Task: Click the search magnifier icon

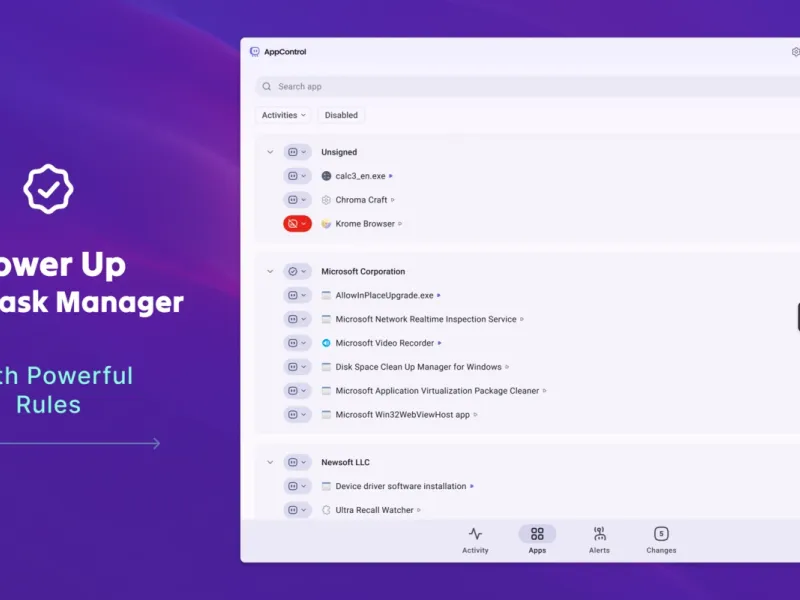Action: (x=266, y=86)
